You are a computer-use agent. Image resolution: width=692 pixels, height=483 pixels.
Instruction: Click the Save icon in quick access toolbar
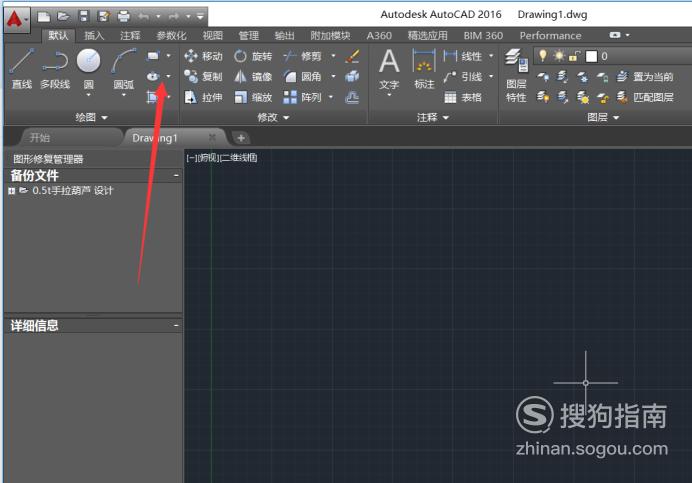click(83, 17)
